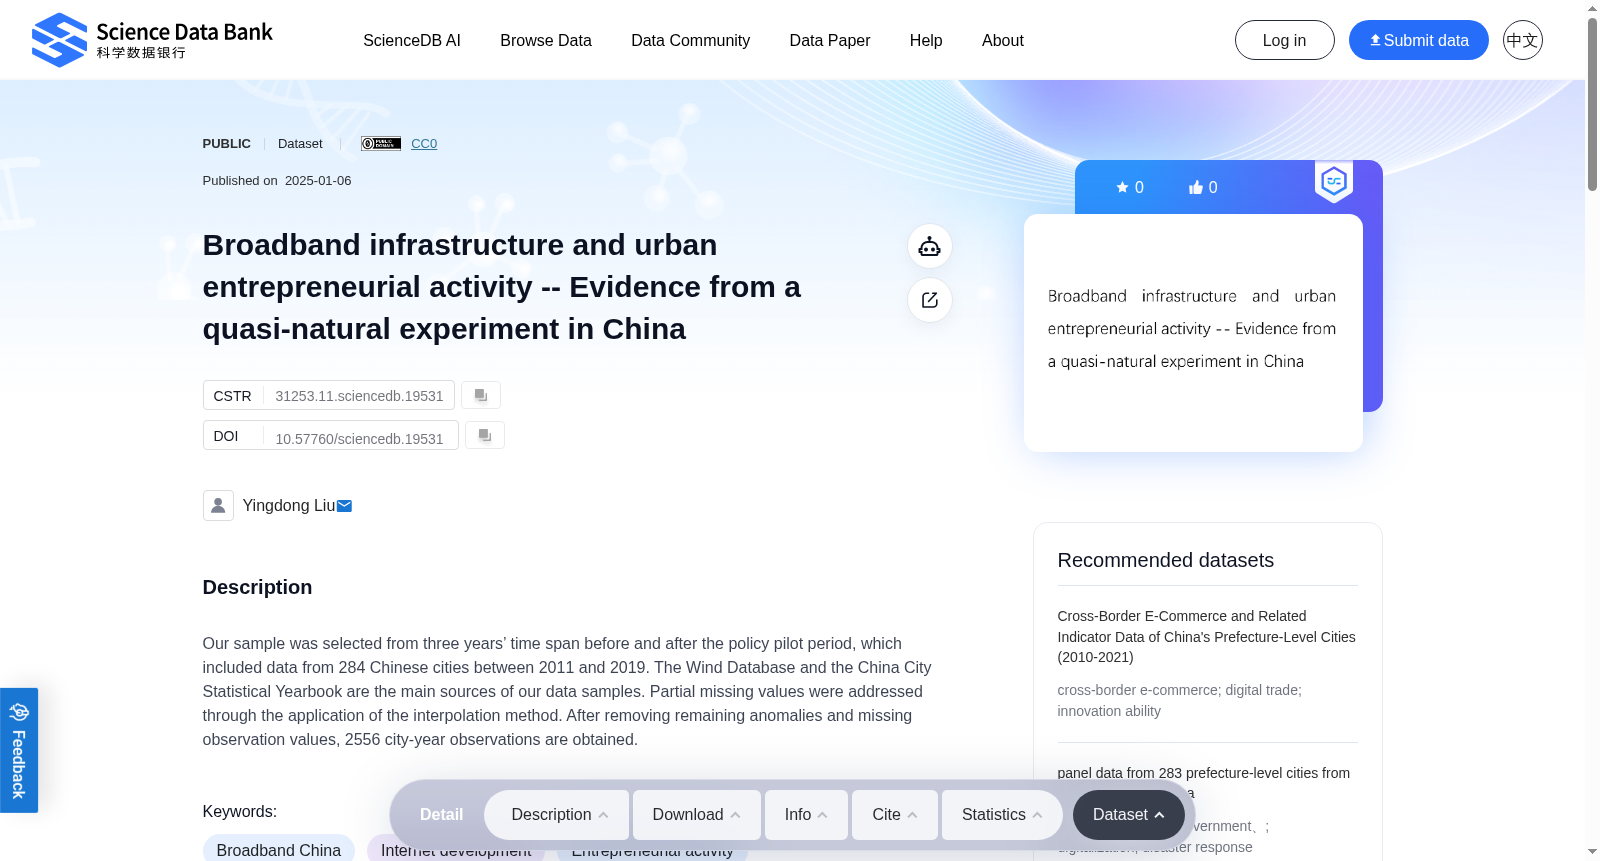
Task: Jump to the Statistics section
Action: coord(1002,815)
